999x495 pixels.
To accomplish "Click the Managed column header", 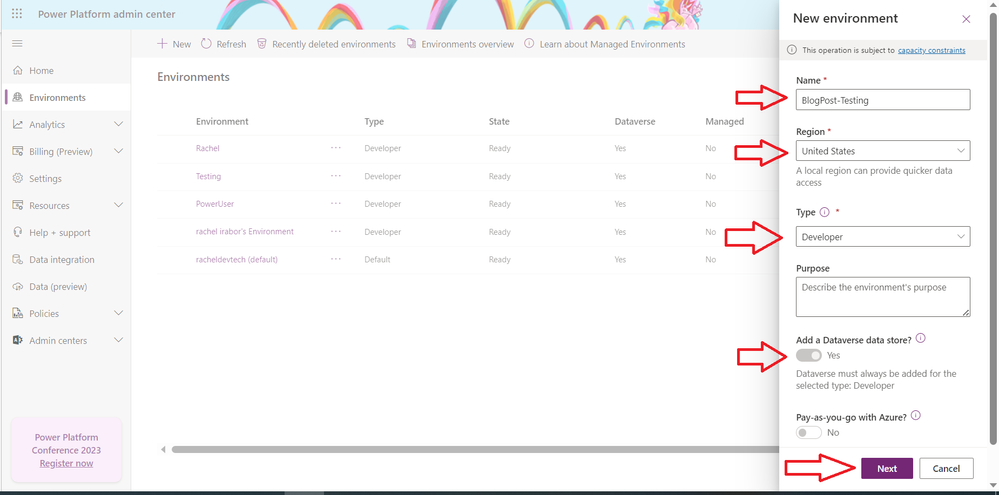I will 724,121.
